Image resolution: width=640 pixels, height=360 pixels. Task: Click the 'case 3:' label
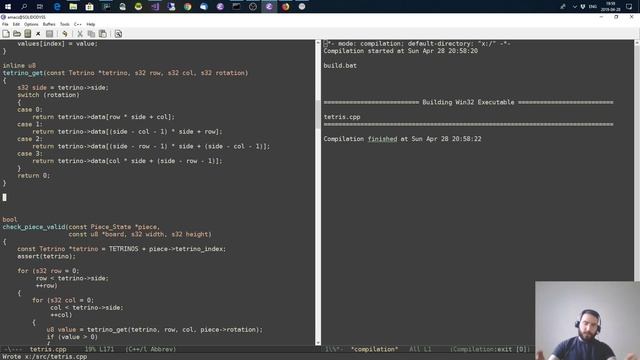point(30,154)
